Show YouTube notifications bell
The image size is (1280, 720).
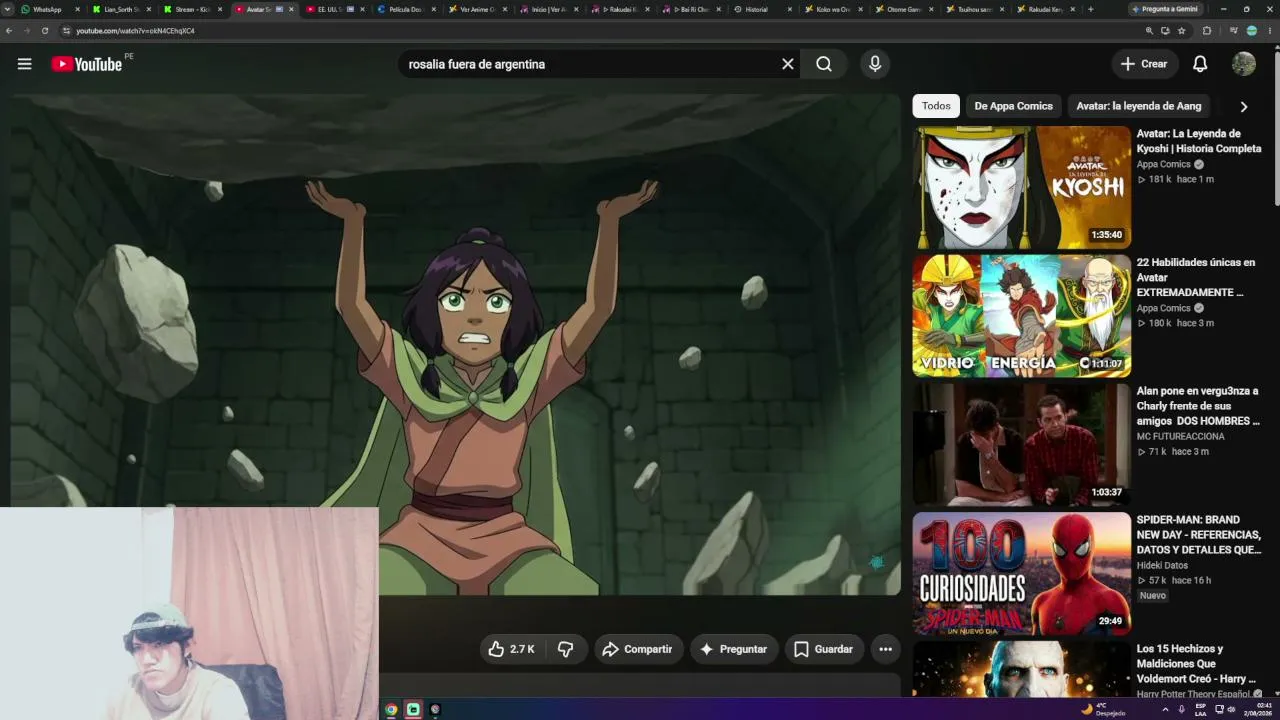(1200, 64)
